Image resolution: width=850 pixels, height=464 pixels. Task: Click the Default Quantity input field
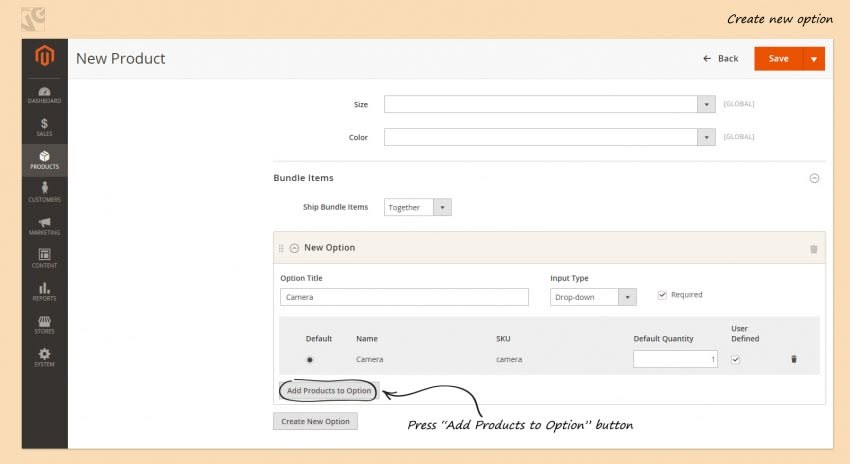tap(675, 359)
